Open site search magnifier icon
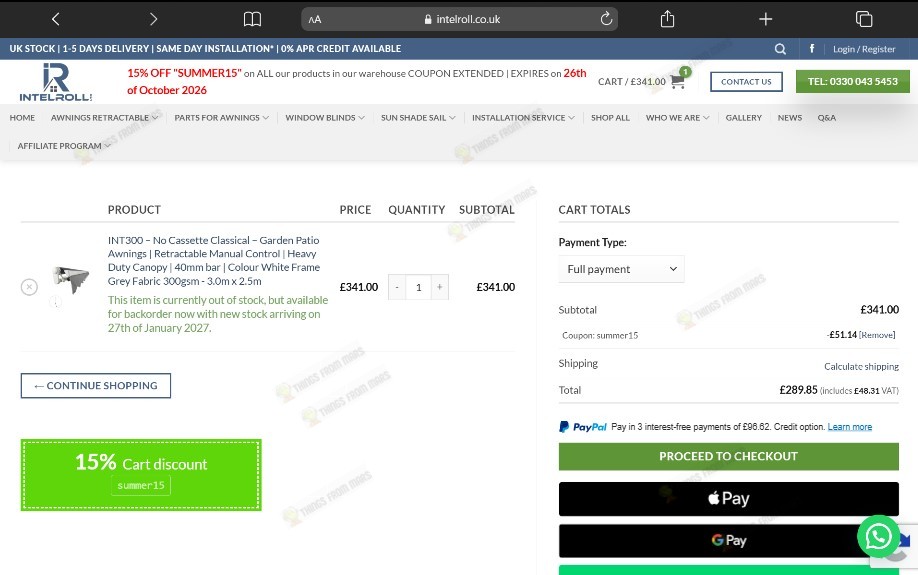 (x=780, y=49)
